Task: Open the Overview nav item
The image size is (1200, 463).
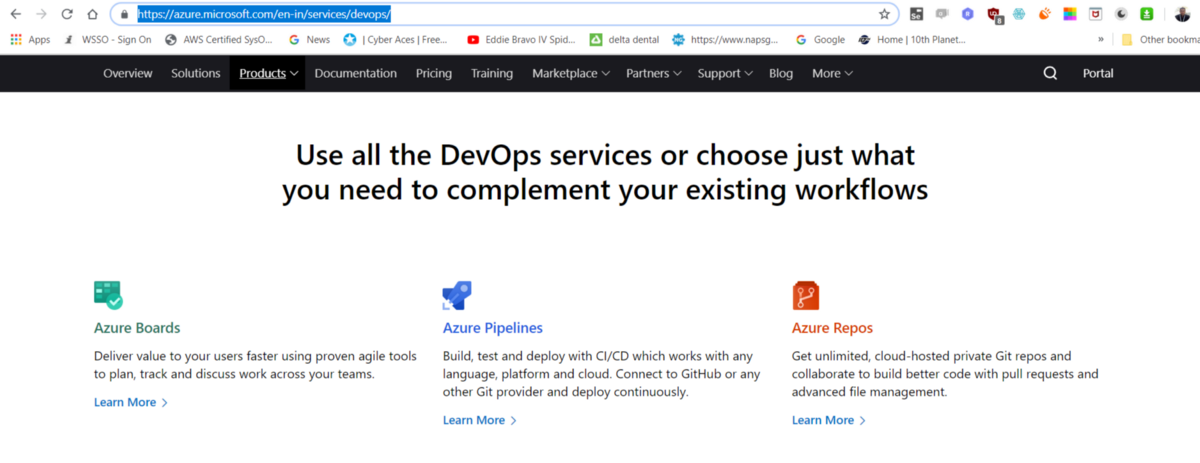Action: (x=128, y=73)
